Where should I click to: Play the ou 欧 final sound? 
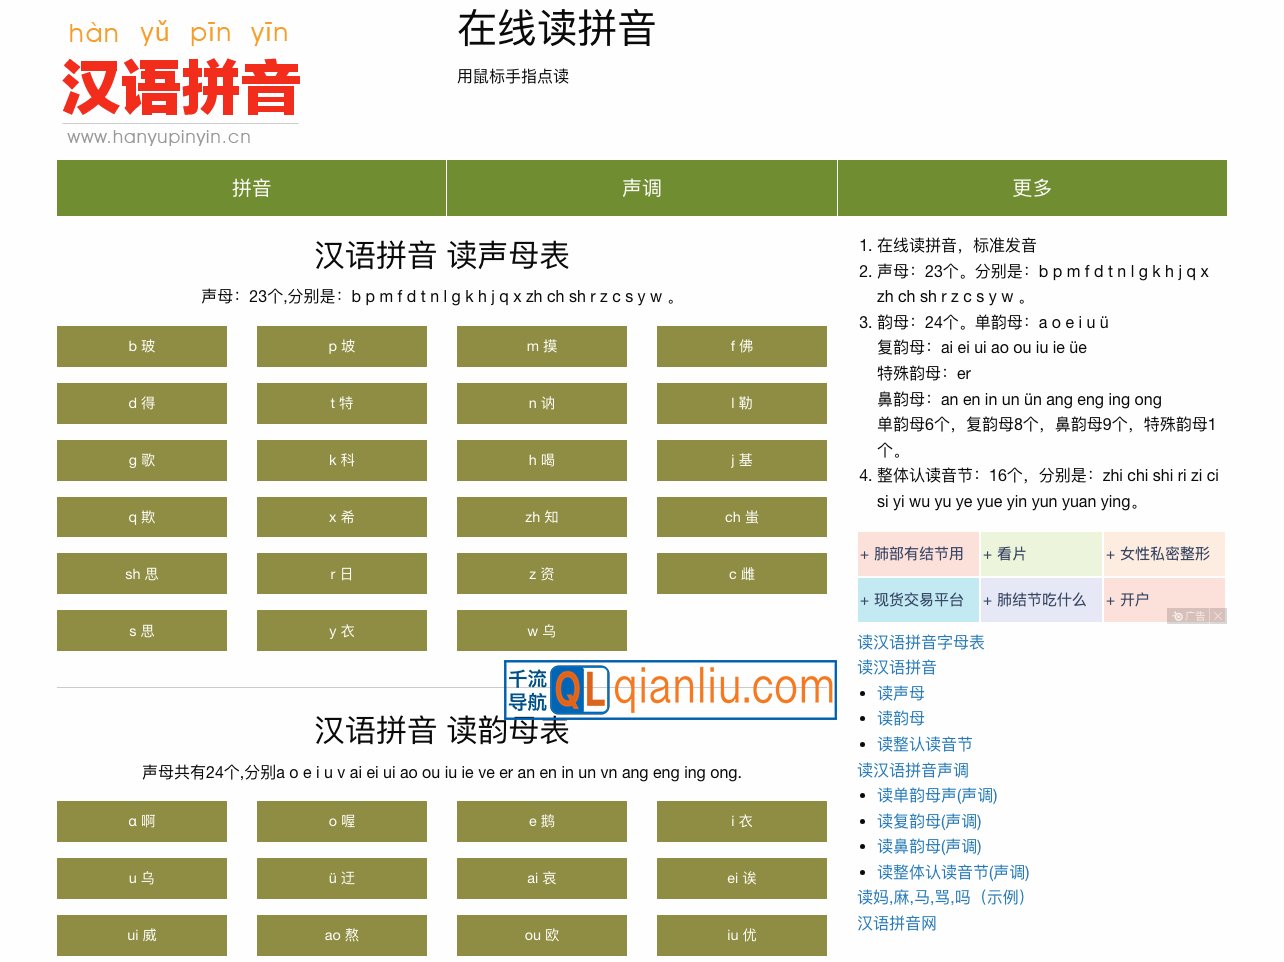[x=541, y=935]
